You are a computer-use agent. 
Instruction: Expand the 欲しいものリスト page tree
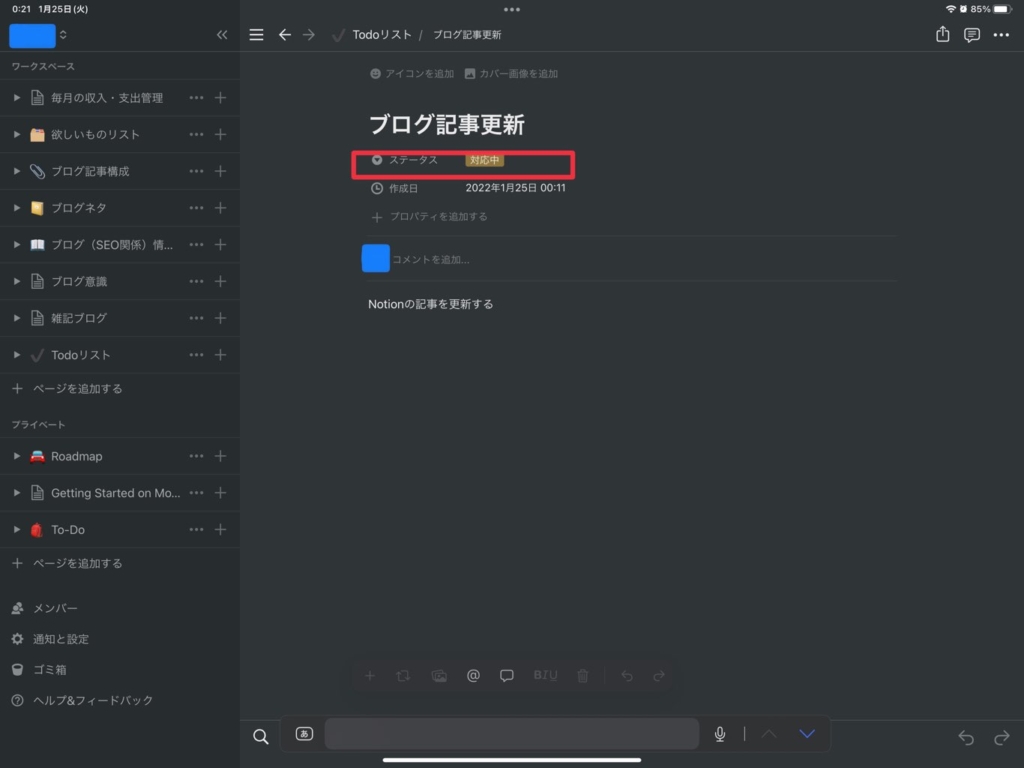[x=16, y=134]
